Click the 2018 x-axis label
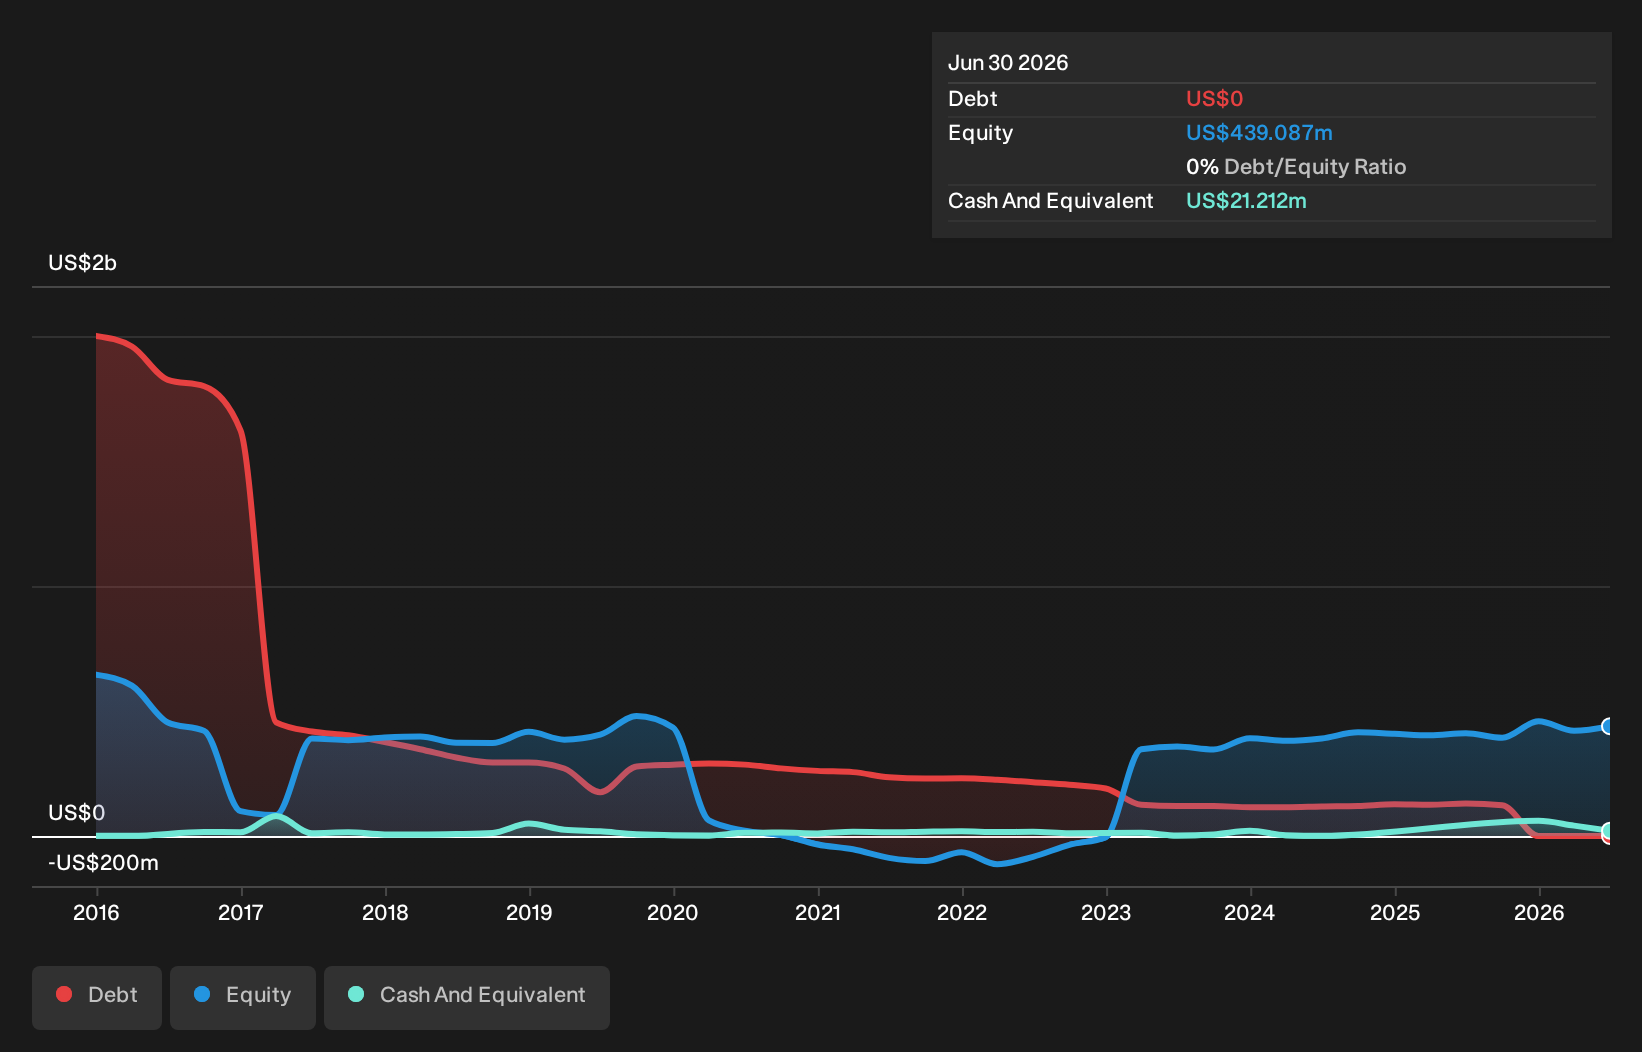 click(x=385, y=912)
